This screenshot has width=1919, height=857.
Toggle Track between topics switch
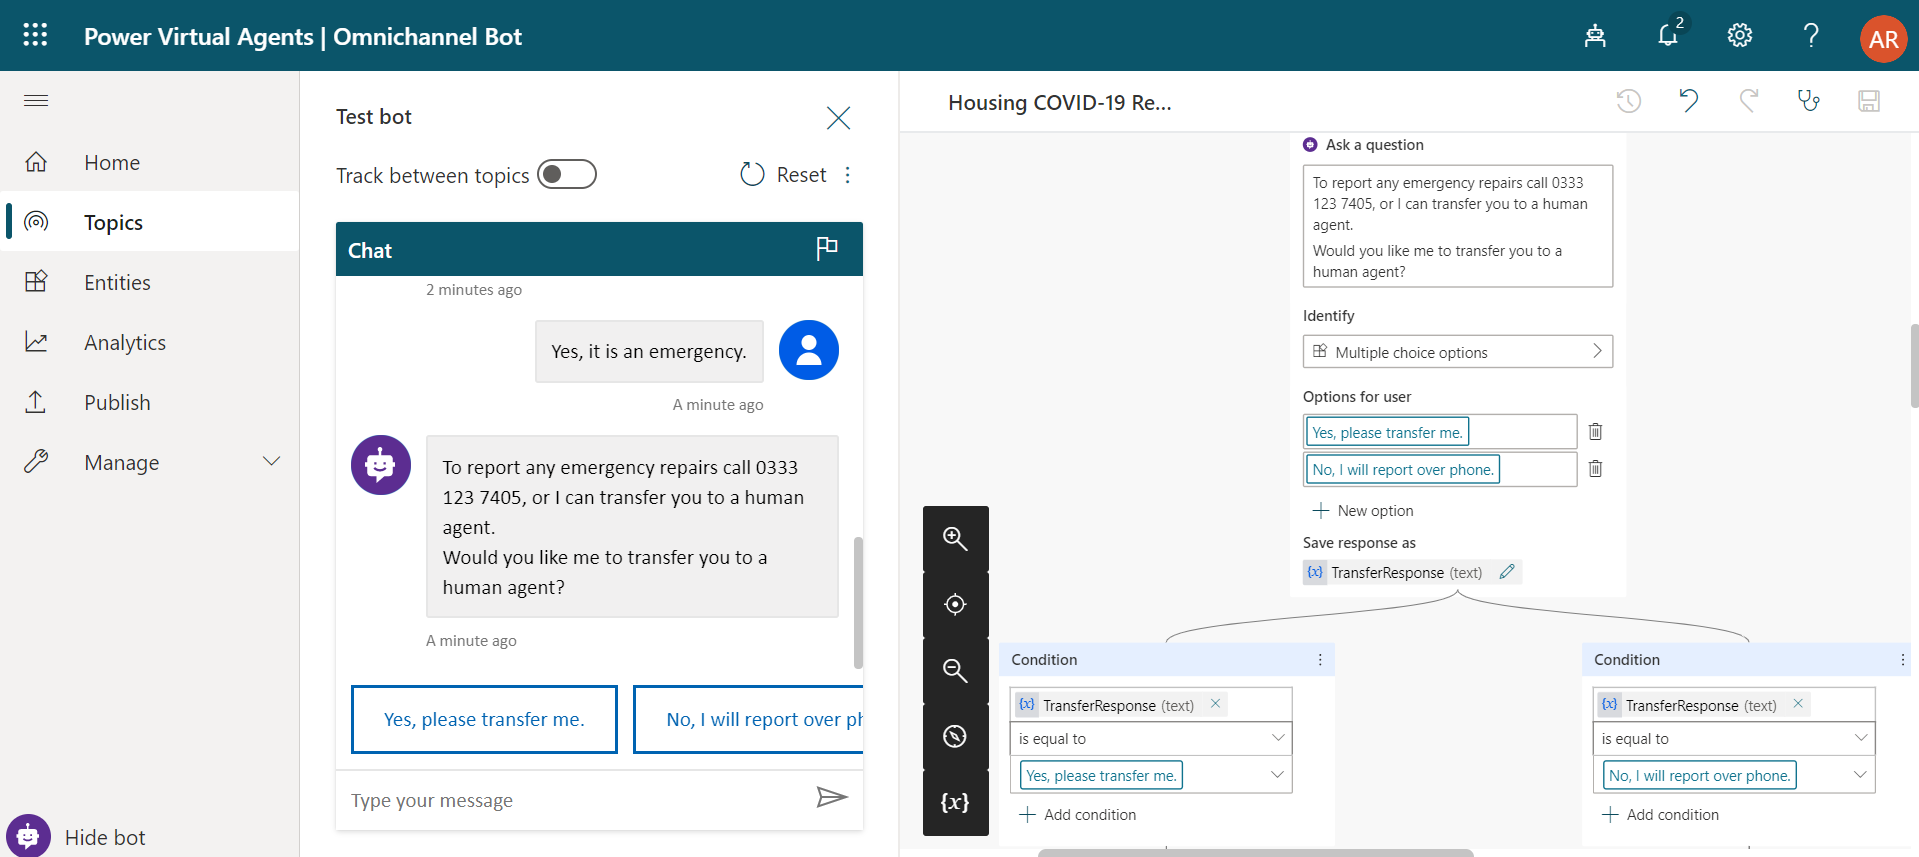click(x=567, y=175)
